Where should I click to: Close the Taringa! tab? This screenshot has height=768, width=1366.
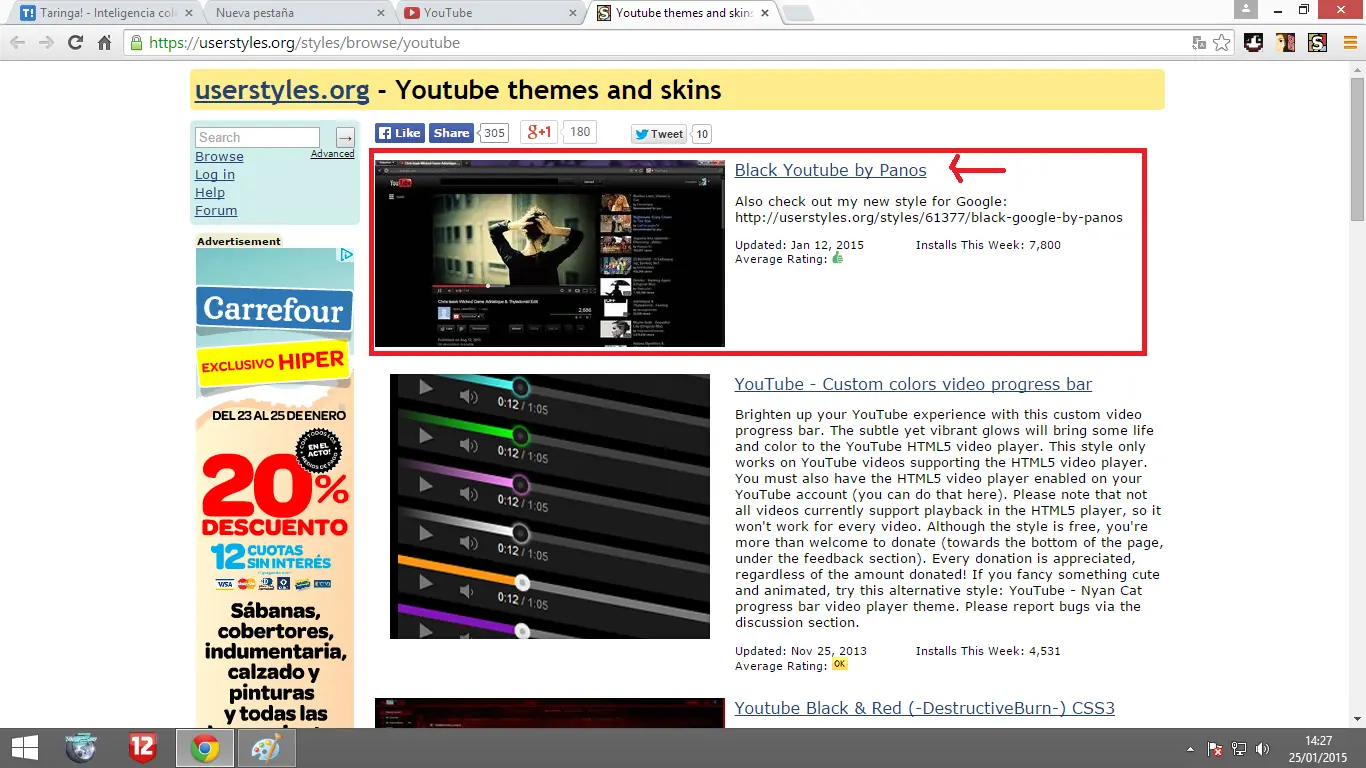[188, 13]
